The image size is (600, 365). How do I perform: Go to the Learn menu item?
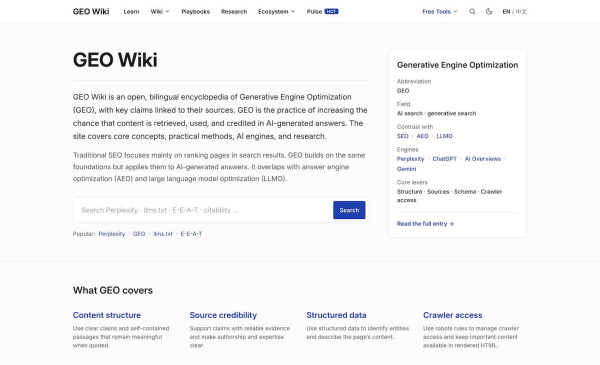(131, 11)
